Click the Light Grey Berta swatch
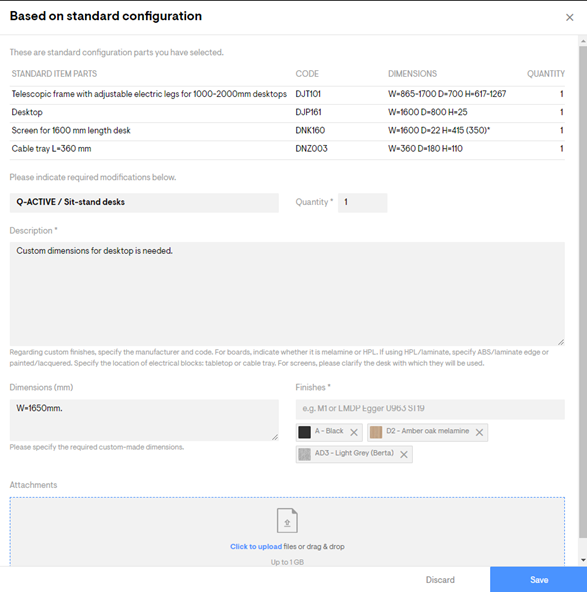This screenshot has width=587, height=592. click(x=304, y=454)
